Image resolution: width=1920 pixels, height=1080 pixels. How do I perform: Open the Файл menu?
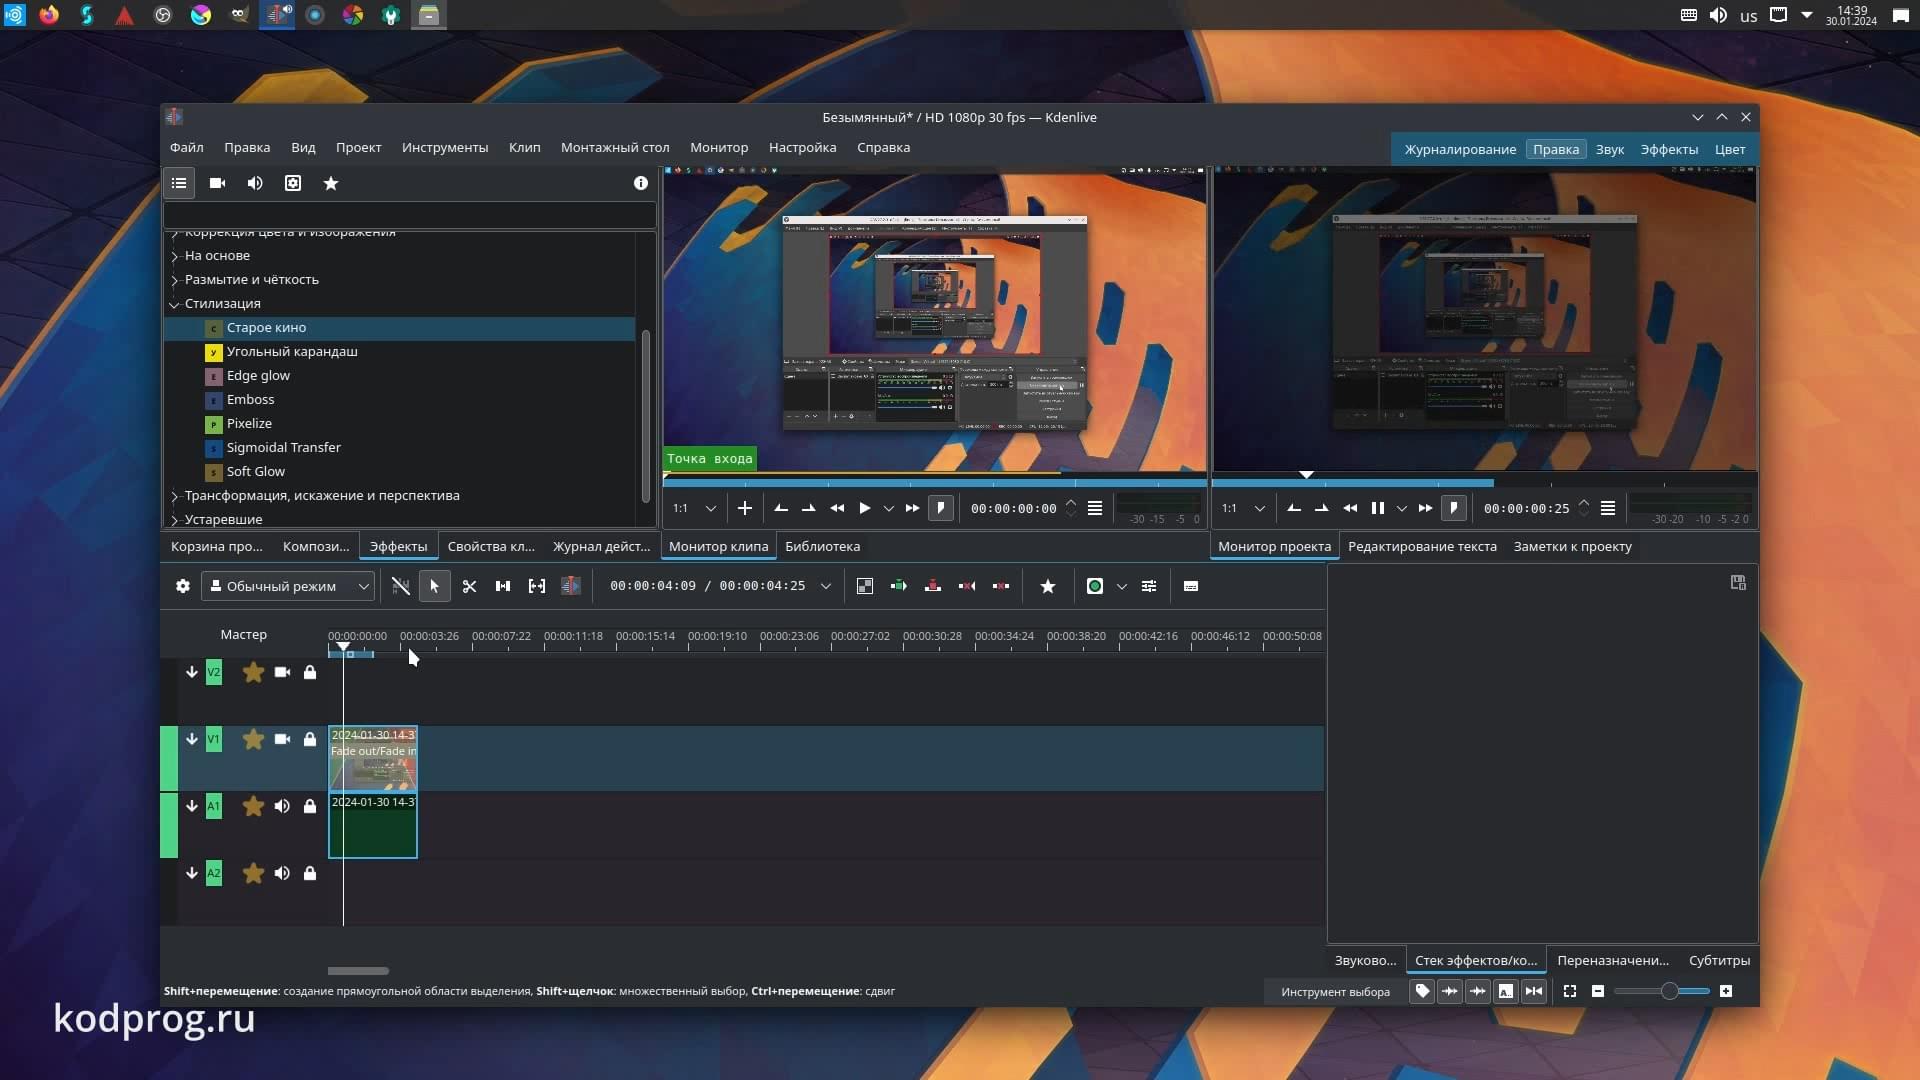point(187,147)
